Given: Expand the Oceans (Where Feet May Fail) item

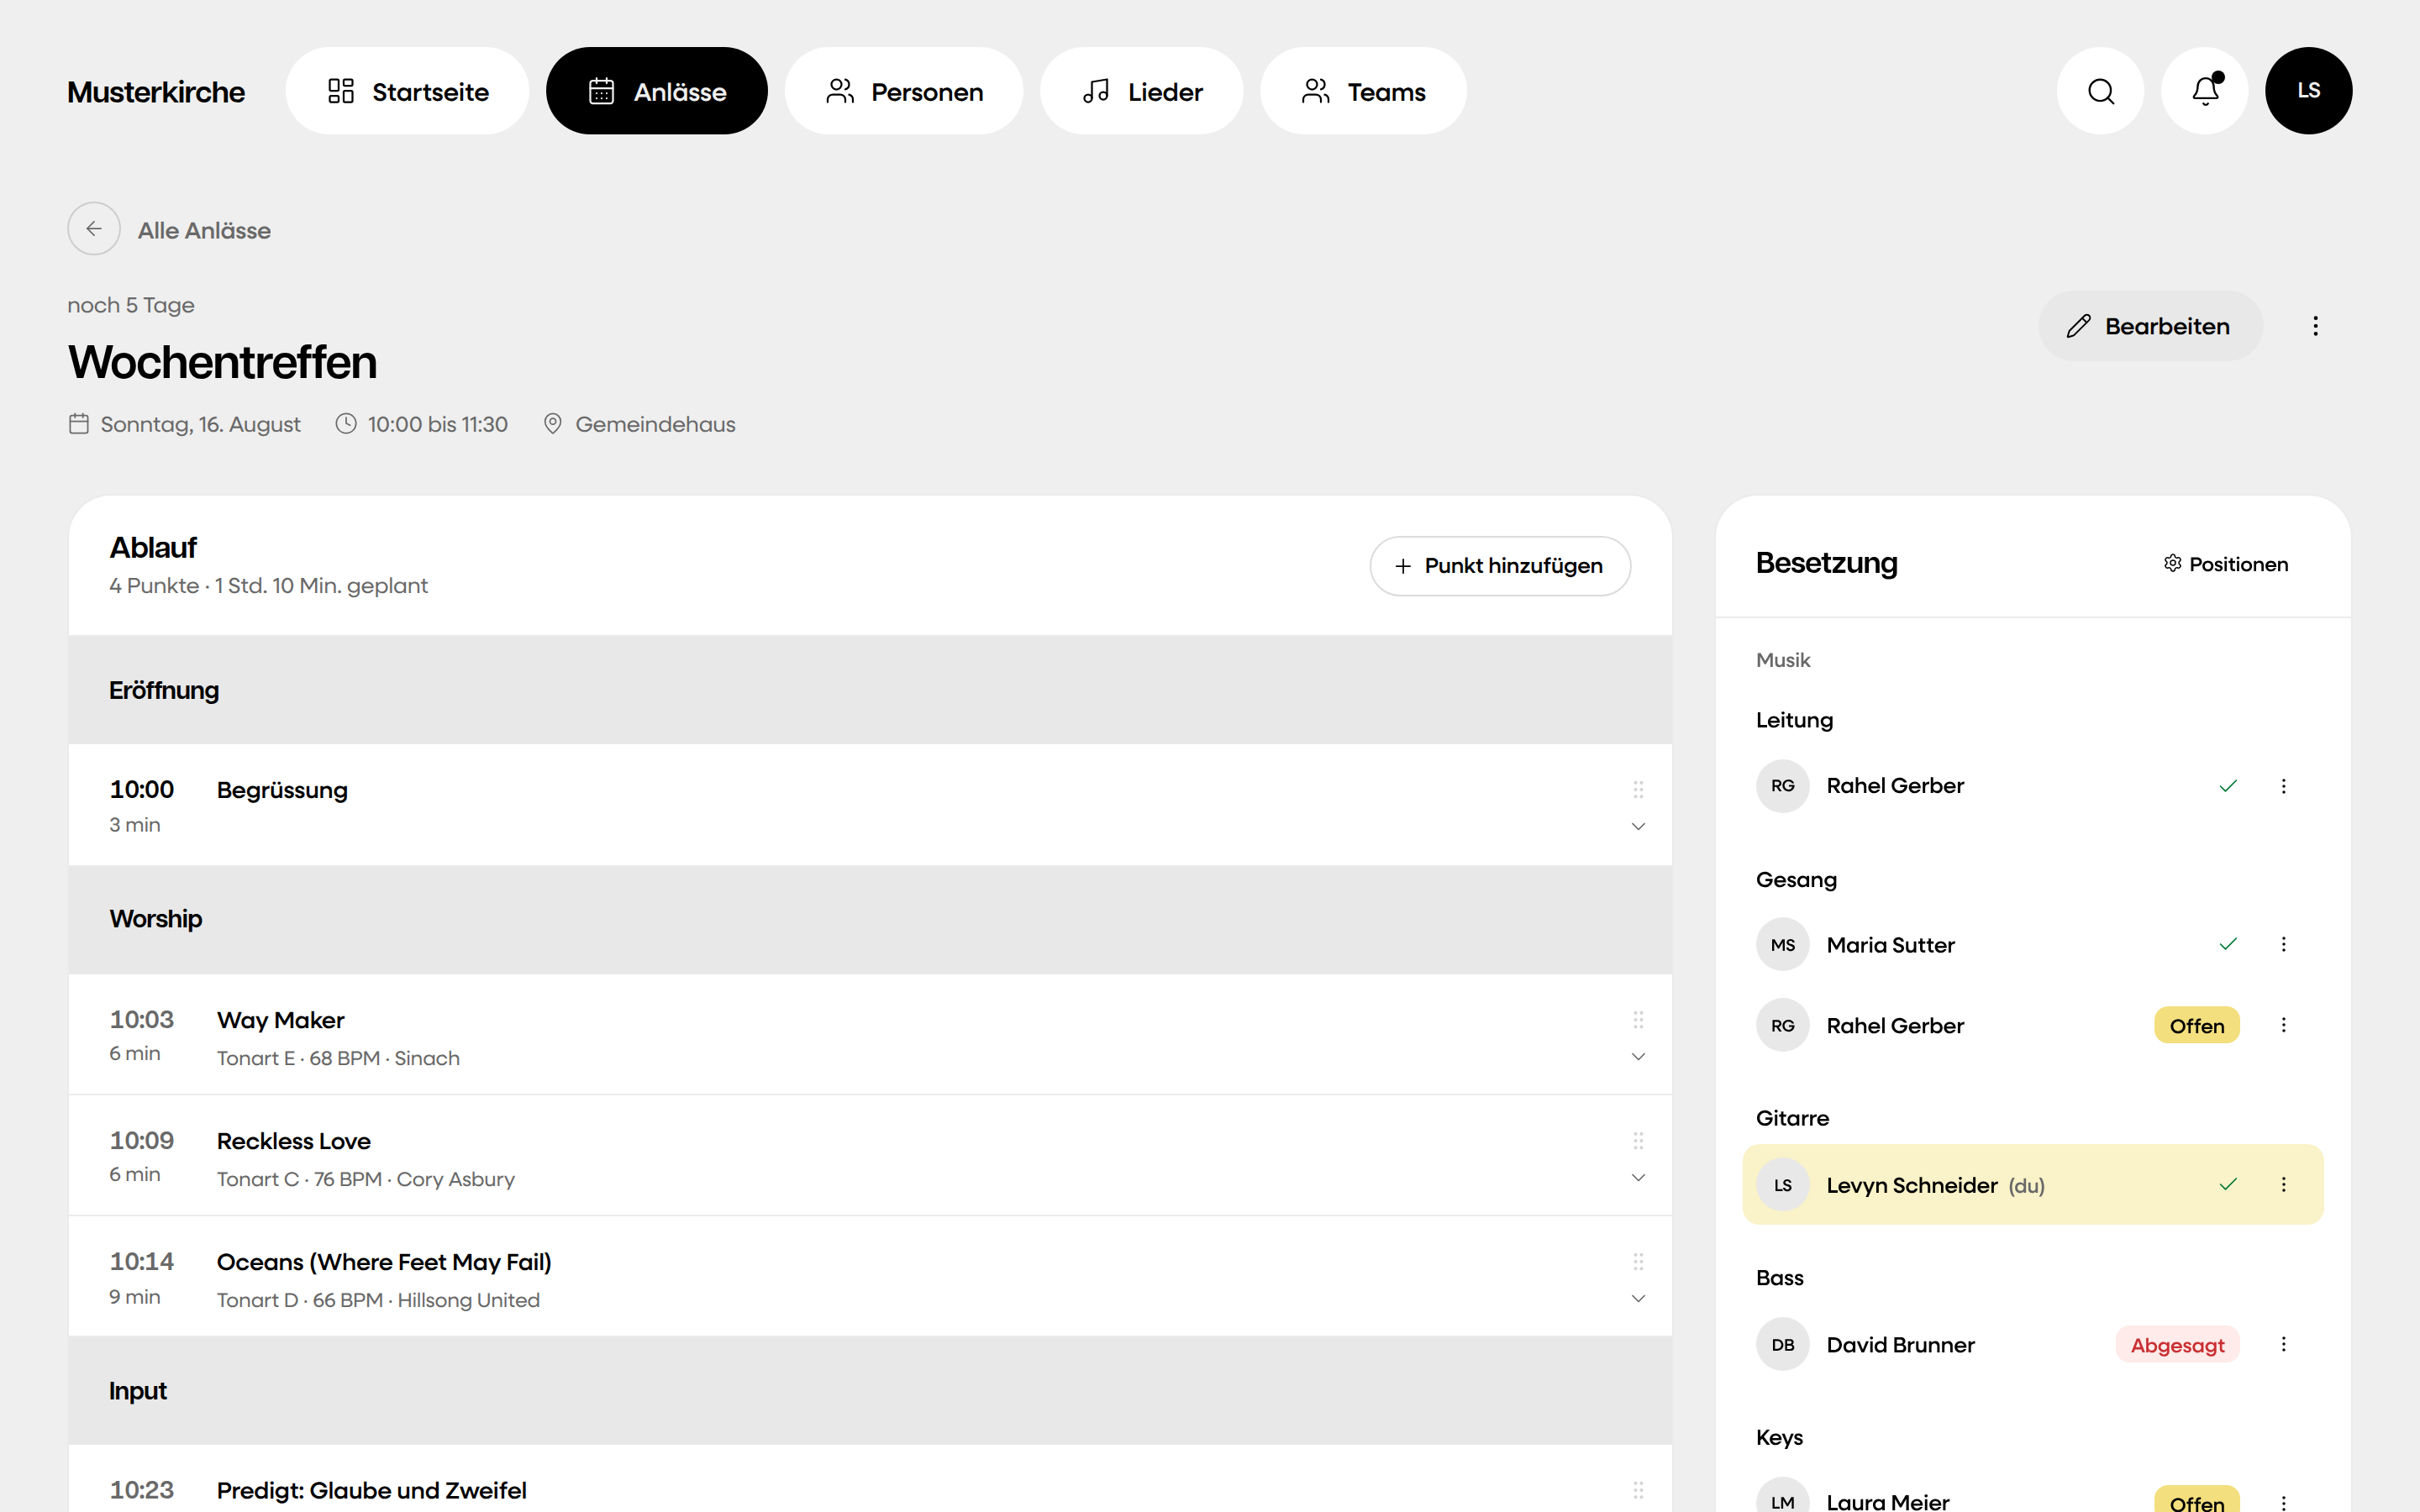Looking at the screenshot, I should point(1638,1299).
